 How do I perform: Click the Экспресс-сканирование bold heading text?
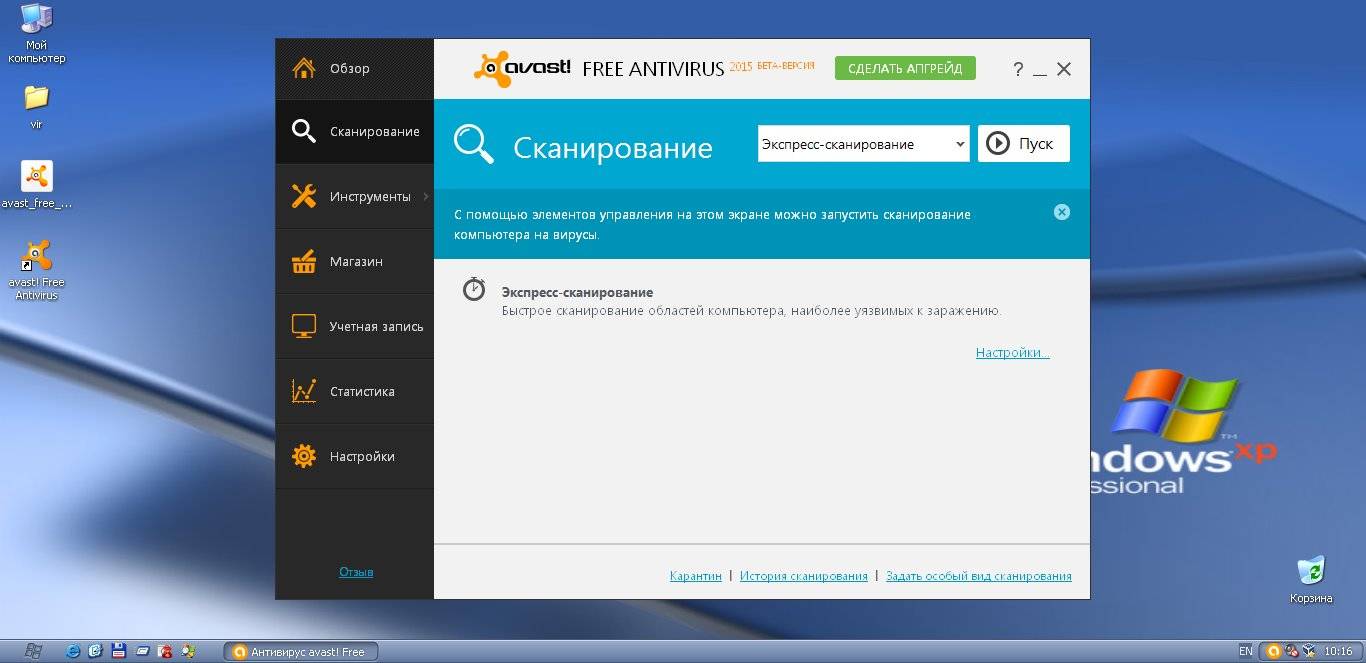[x=577, y=292]
